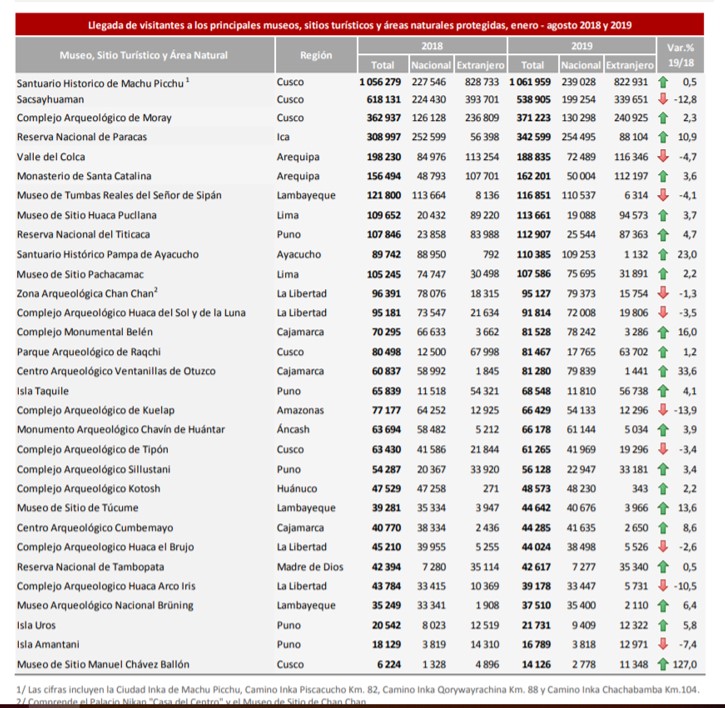The width and height of the screenshot is (725, 708).
Task: Click 'Reserva Nacional de Tambopata' name
Action: (x=90, y=567)
